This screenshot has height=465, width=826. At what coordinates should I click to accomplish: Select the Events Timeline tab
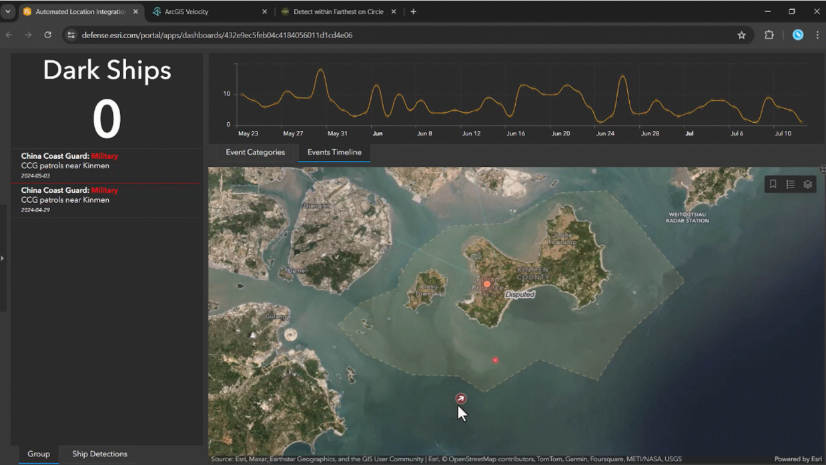click(x=335, y=153)
